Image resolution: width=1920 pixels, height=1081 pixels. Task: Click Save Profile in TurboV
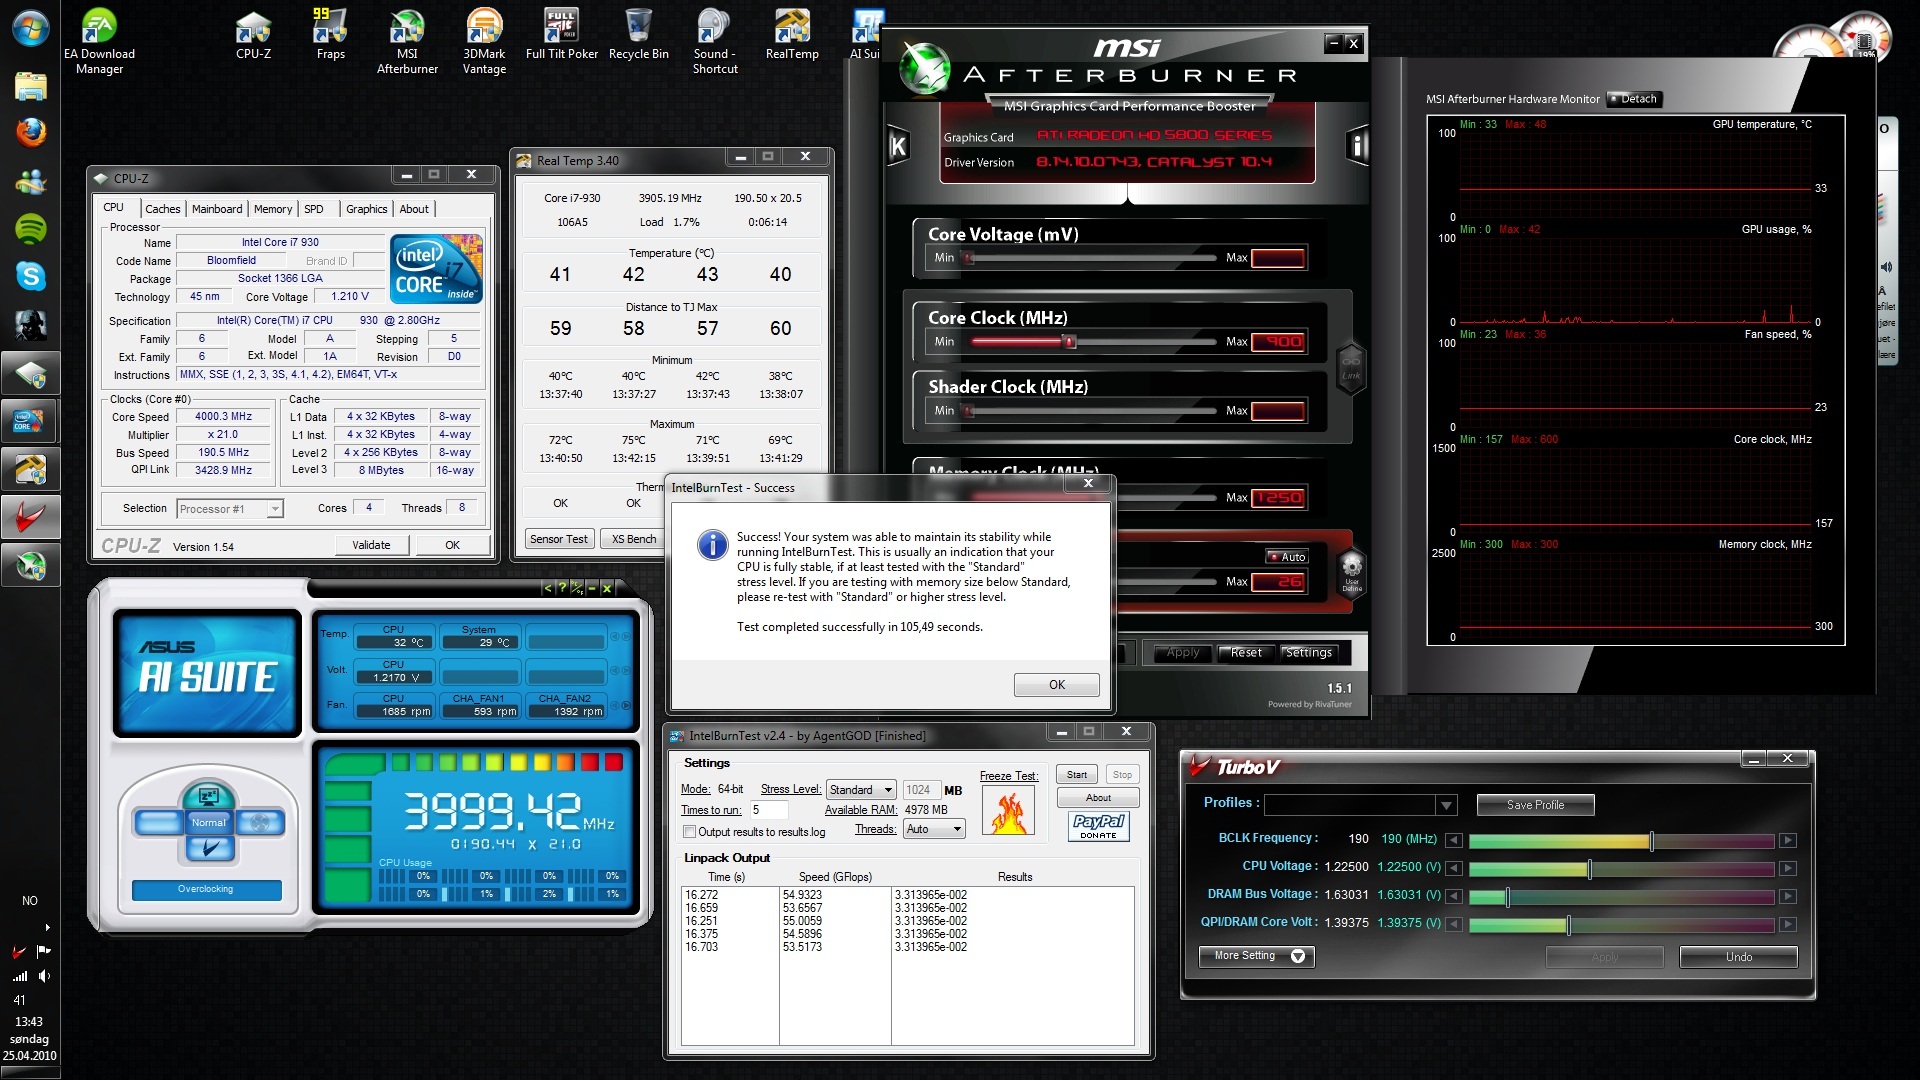click(x=1535, y=805)
